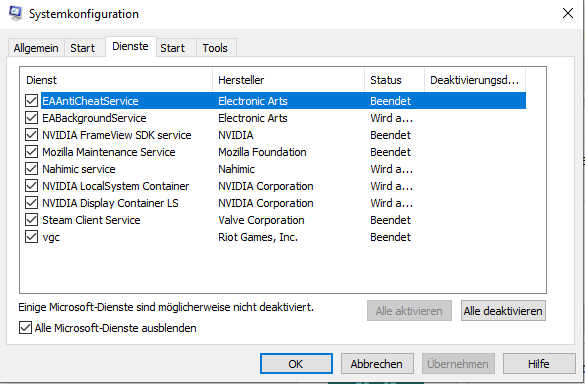Cancel with the Abbrechen button
Screen dimensions: 585x384
[x=377, y=364]
